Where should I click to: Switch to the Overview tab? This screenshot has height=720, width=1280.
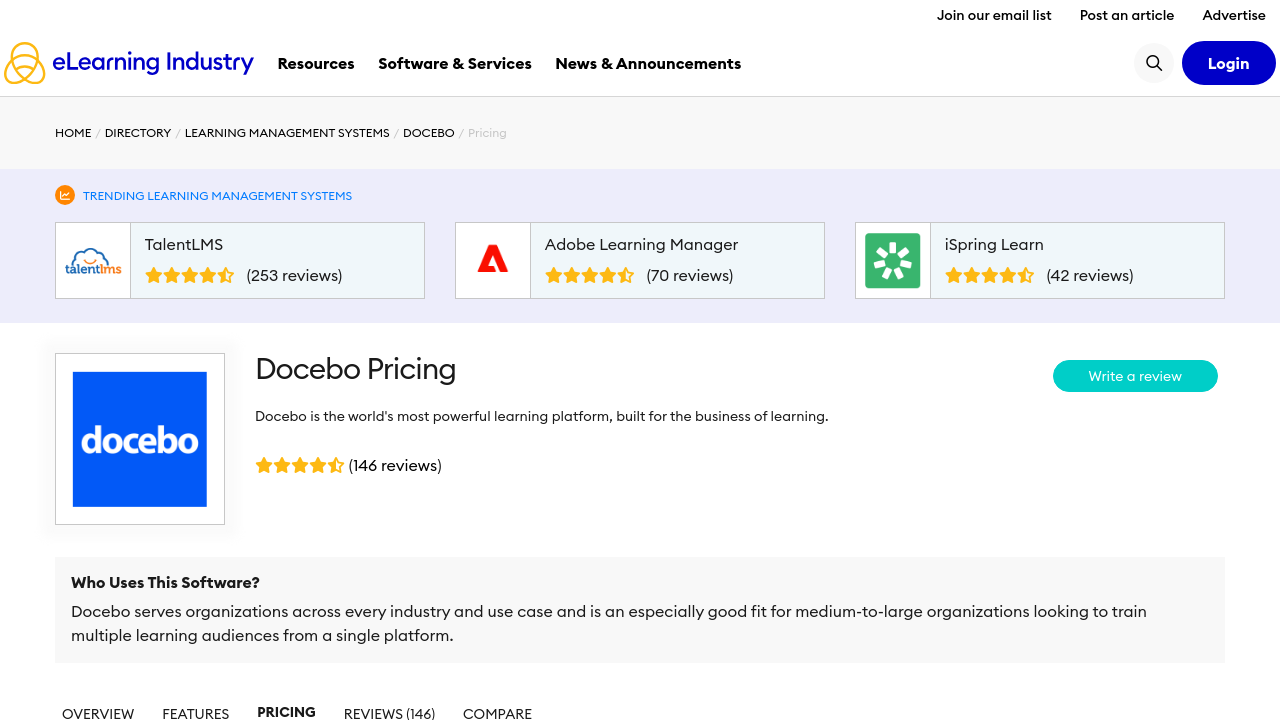(x=98, y=713)
